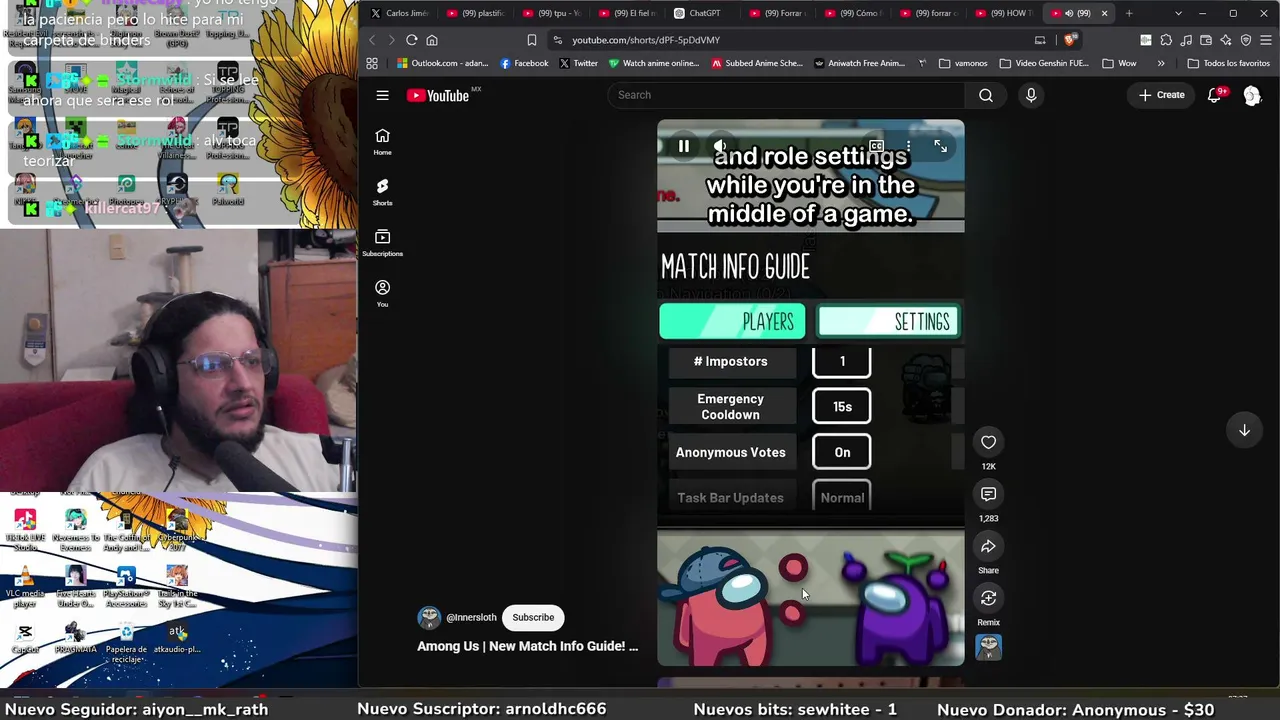
Task: Open Subbed Anime Sche... bookmark
Action: (x=757, y=63)
